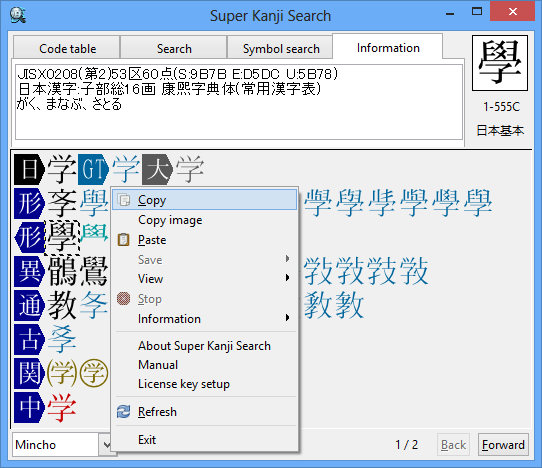Click the large 學 character preview
Image resolution: width=542 pixels, height=468 pixels.
click(x=500, y=63)
